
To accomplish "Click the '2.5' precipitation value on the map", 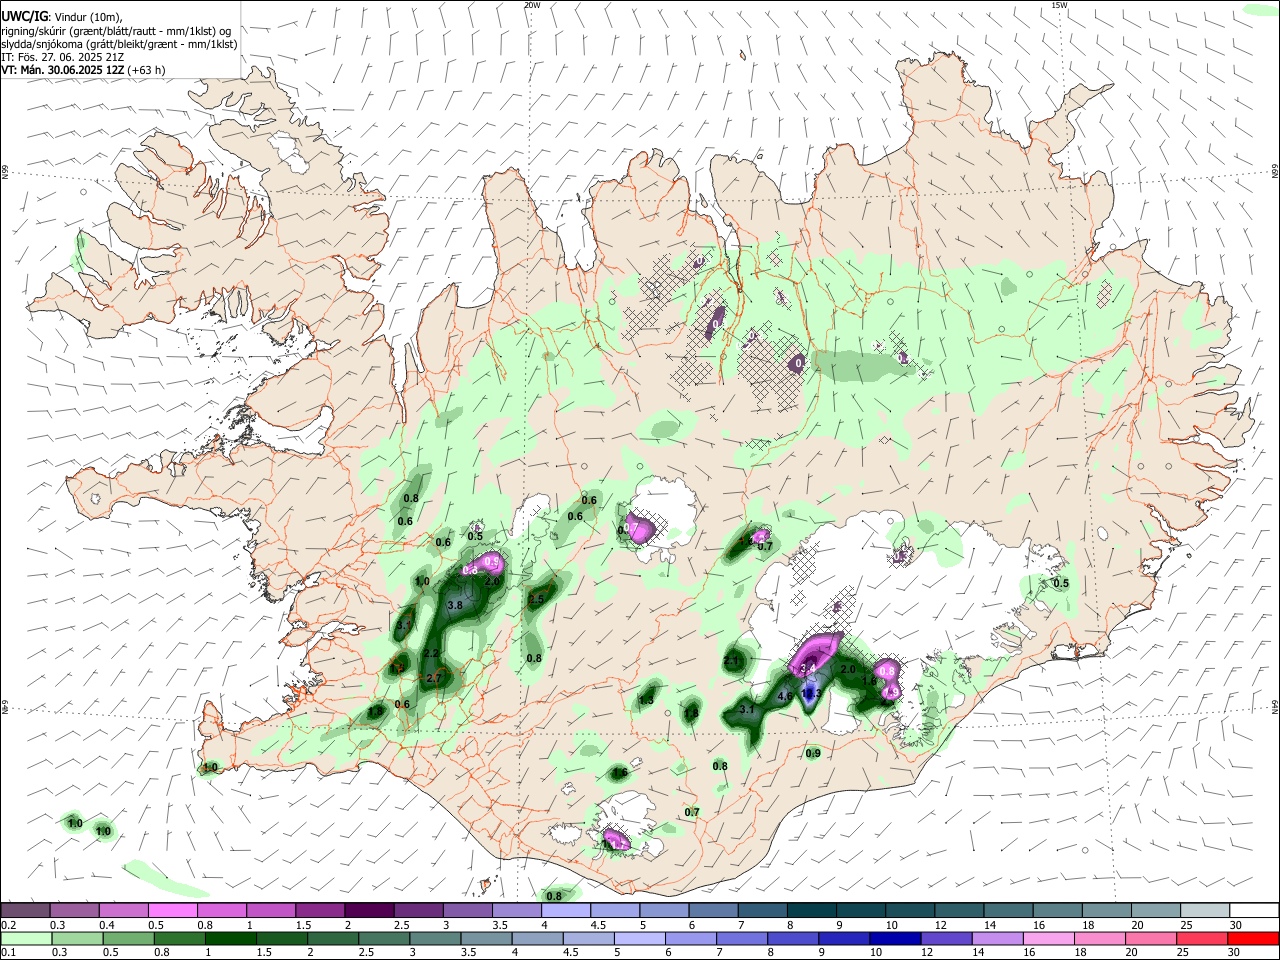I will 536,599.
